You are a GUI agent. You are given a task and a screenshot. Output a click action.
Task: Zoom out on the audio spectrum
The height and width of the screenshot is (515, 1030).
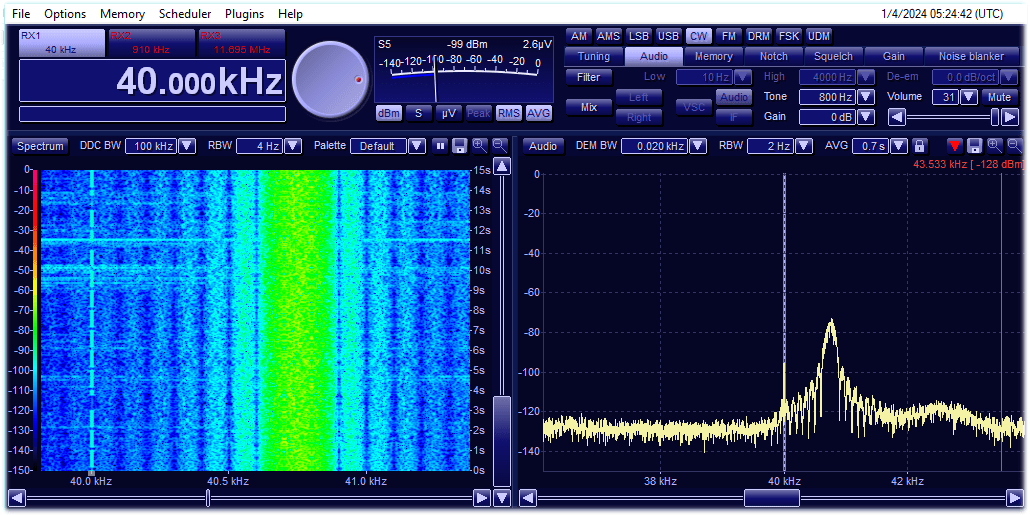[1015, 146]
